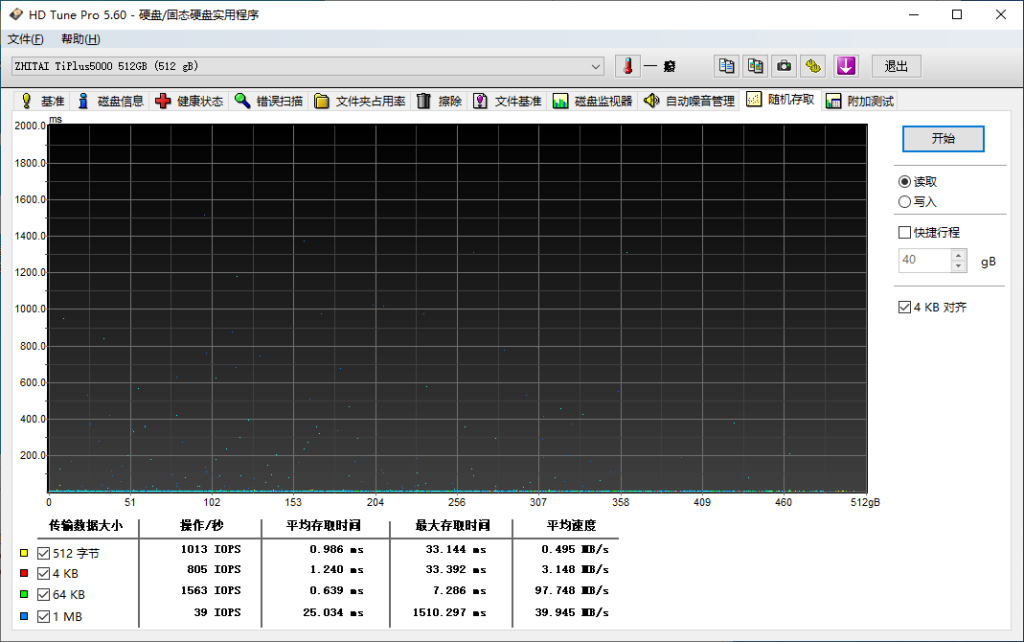The width and height of the screenshot is (1024, 642).
Task: Click the 开始 start button
Action: (943, 138)
